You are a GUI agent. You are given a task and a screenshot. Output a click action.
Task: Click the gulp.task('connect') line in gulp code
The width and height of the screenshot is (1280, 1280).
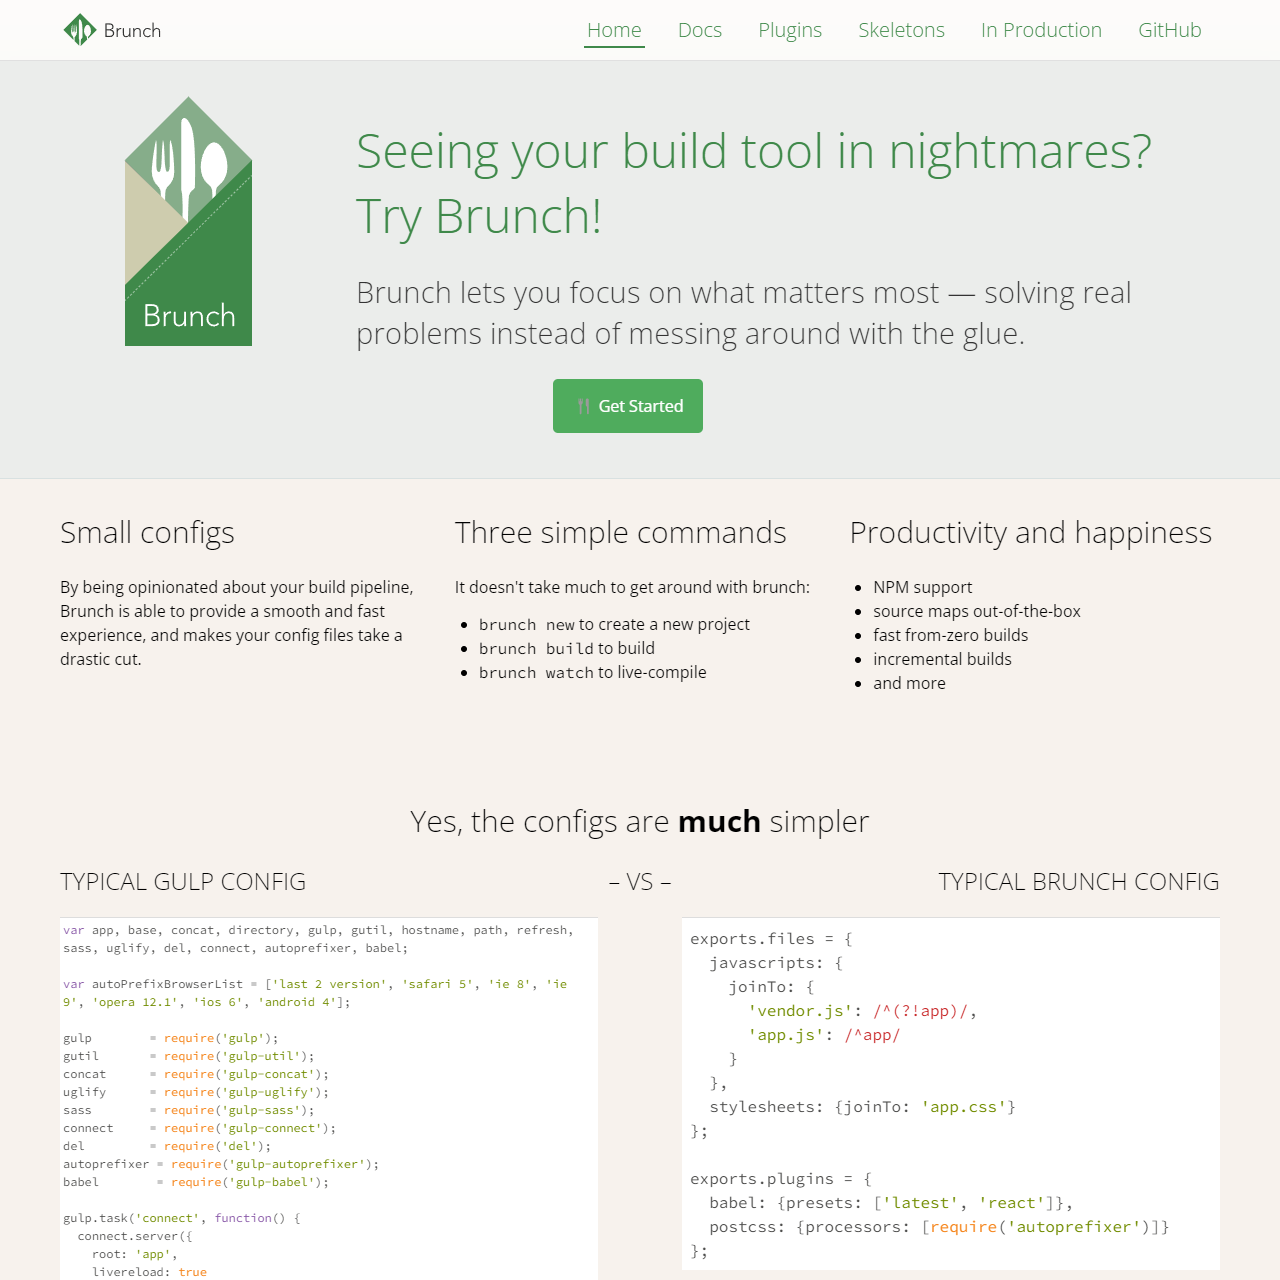[182, 1218]
